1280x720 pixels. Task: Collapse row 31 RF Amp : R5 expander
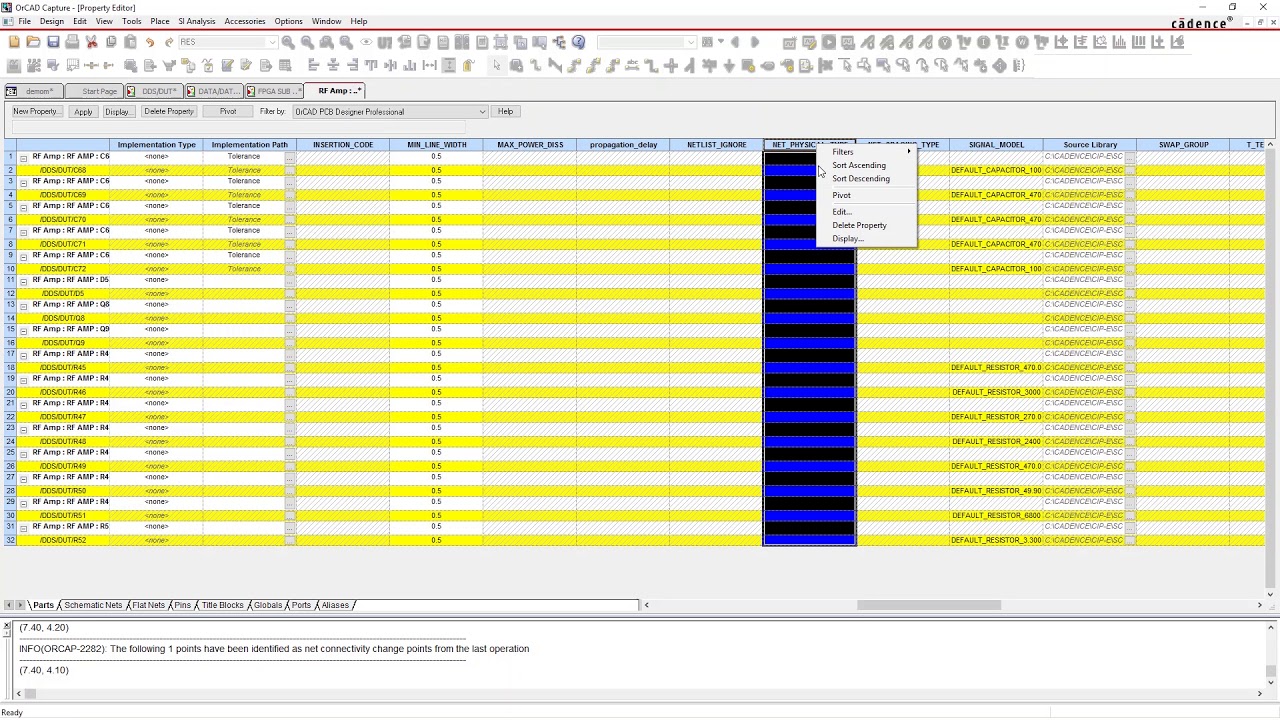[x=23, y=528]
